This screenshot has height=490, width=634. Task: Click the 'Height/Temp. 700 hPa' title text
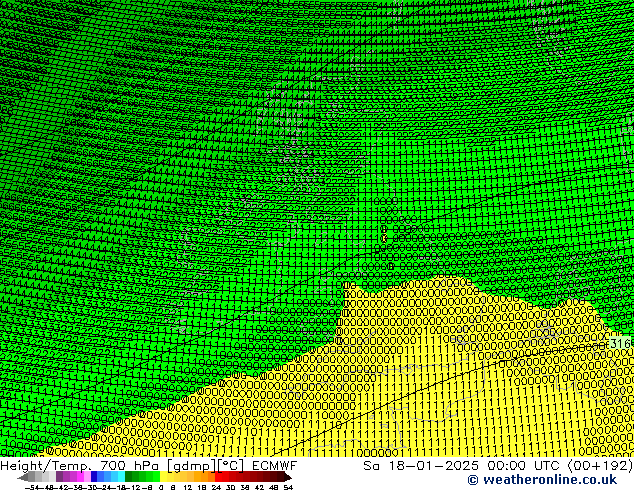tap(80, 466)
